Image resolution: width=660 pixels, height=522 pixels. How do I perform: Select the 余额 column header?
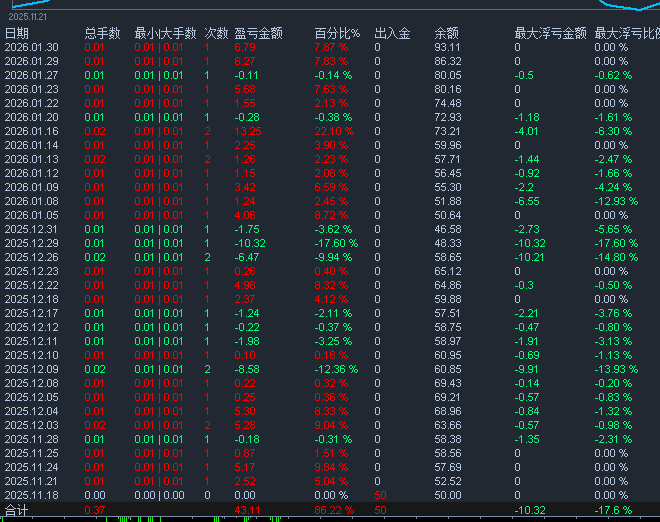(447, 33)
